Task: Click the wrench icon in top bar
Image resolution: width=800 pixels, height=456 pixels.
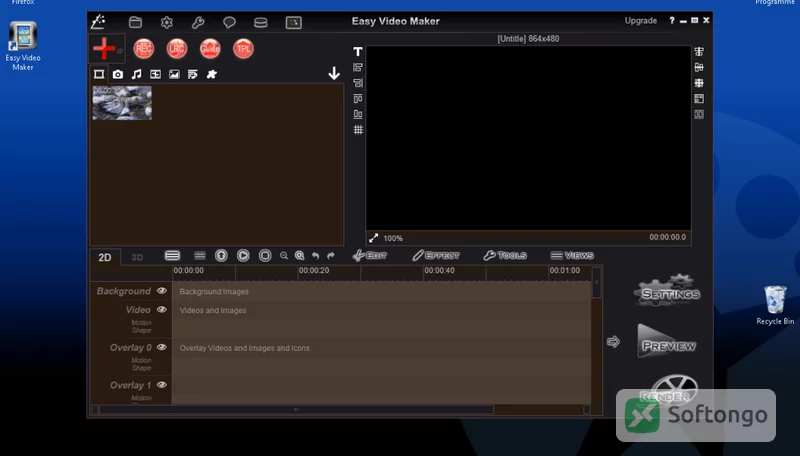Action: (x=198, y=22)
